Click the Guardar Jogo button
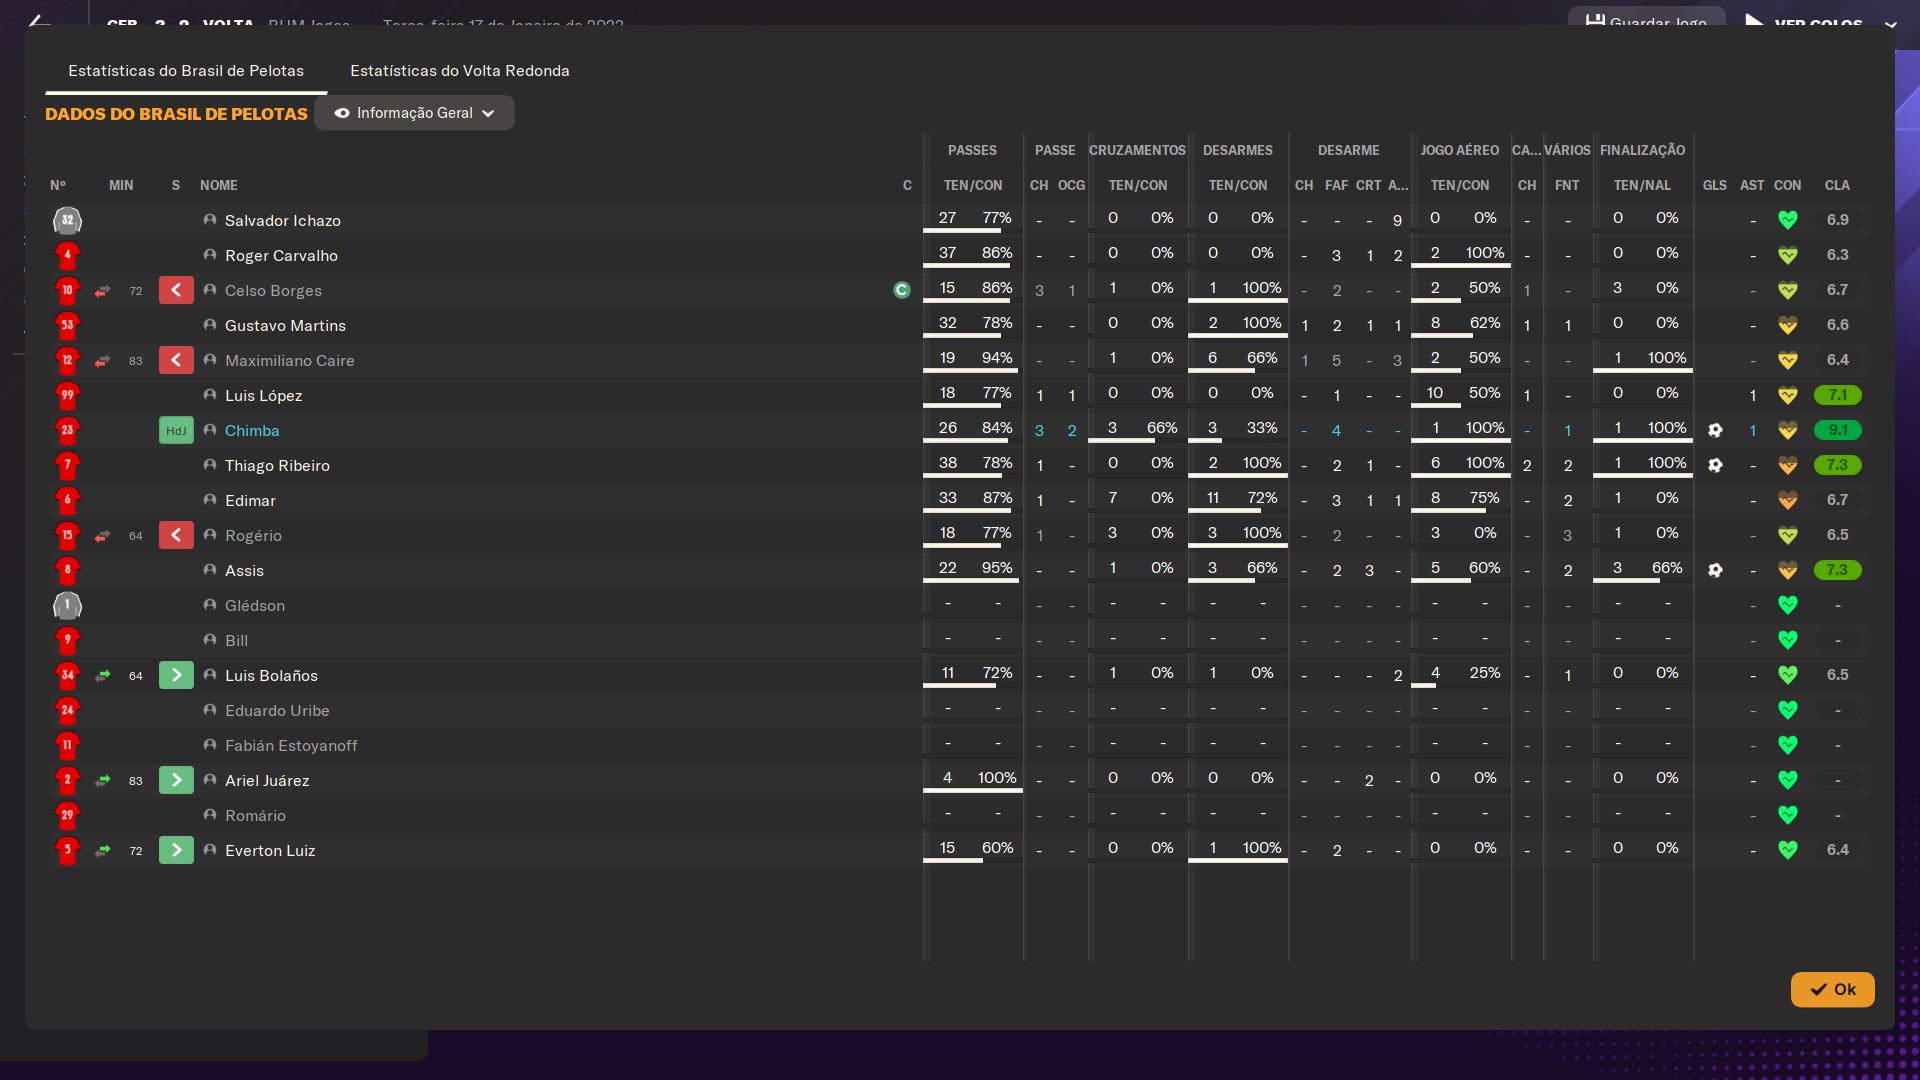 1646,18
